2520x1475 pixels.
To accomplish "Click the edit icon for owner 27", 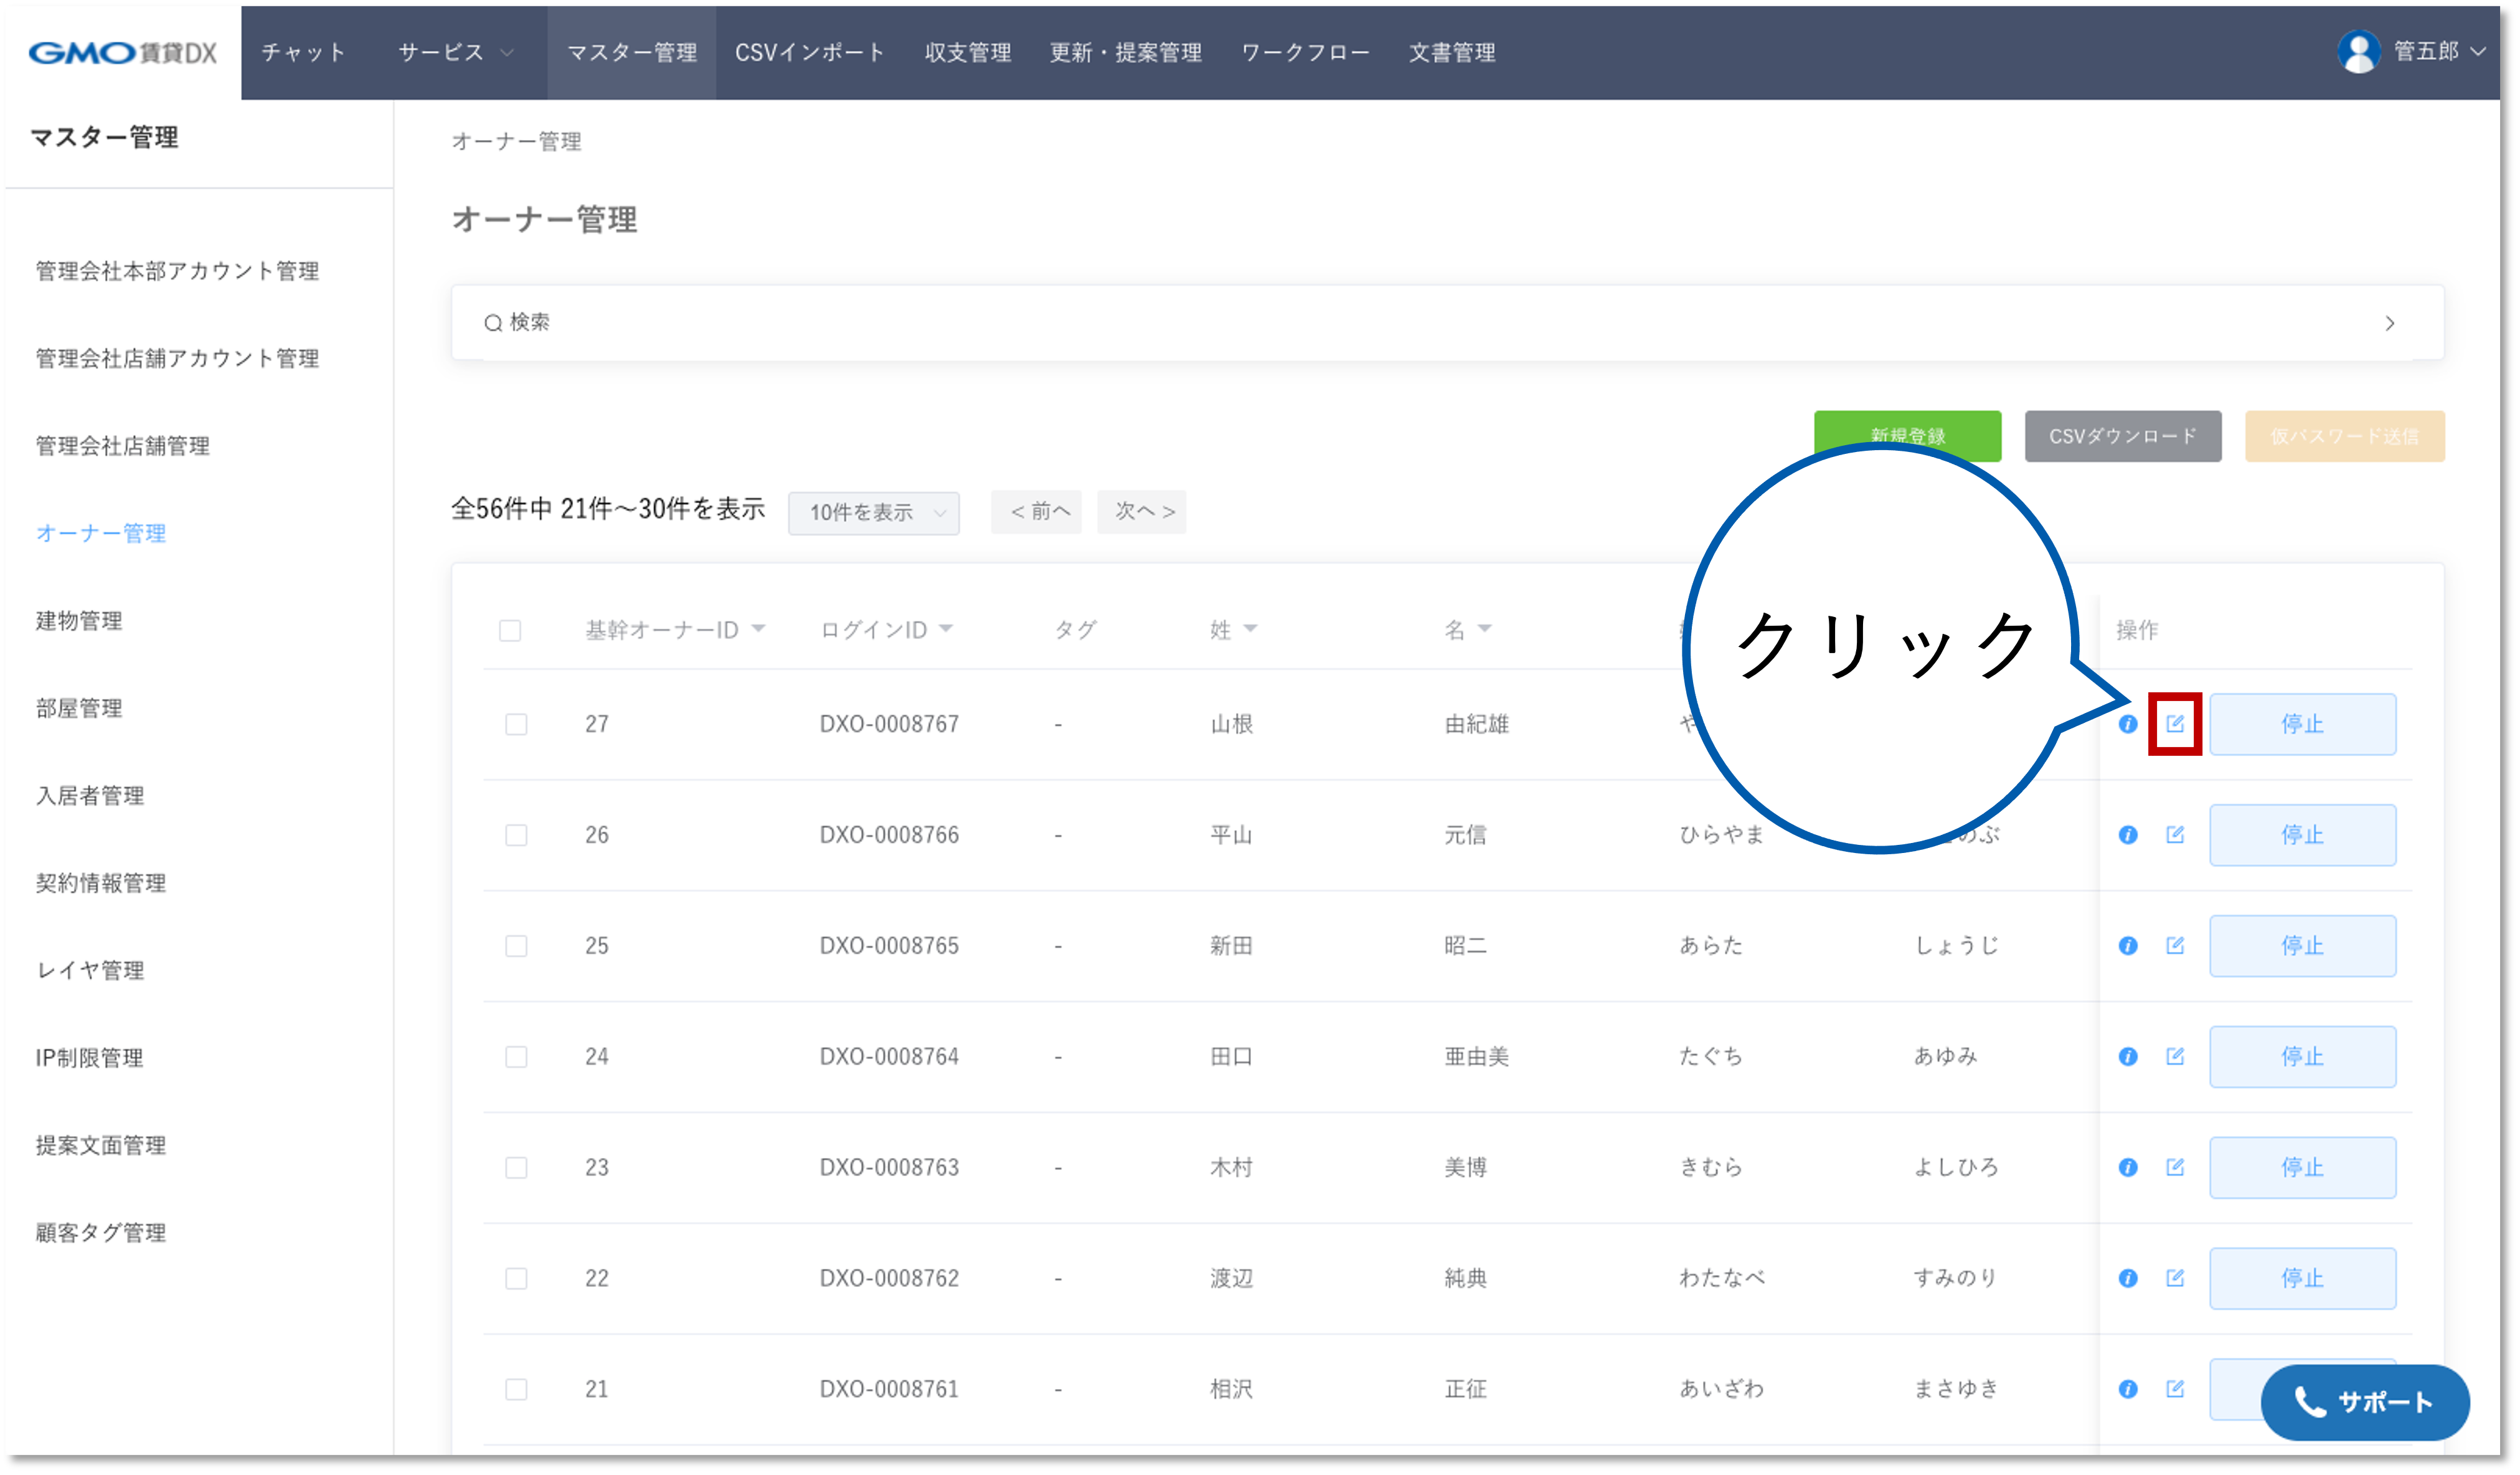I will [x=2175, y=723].
